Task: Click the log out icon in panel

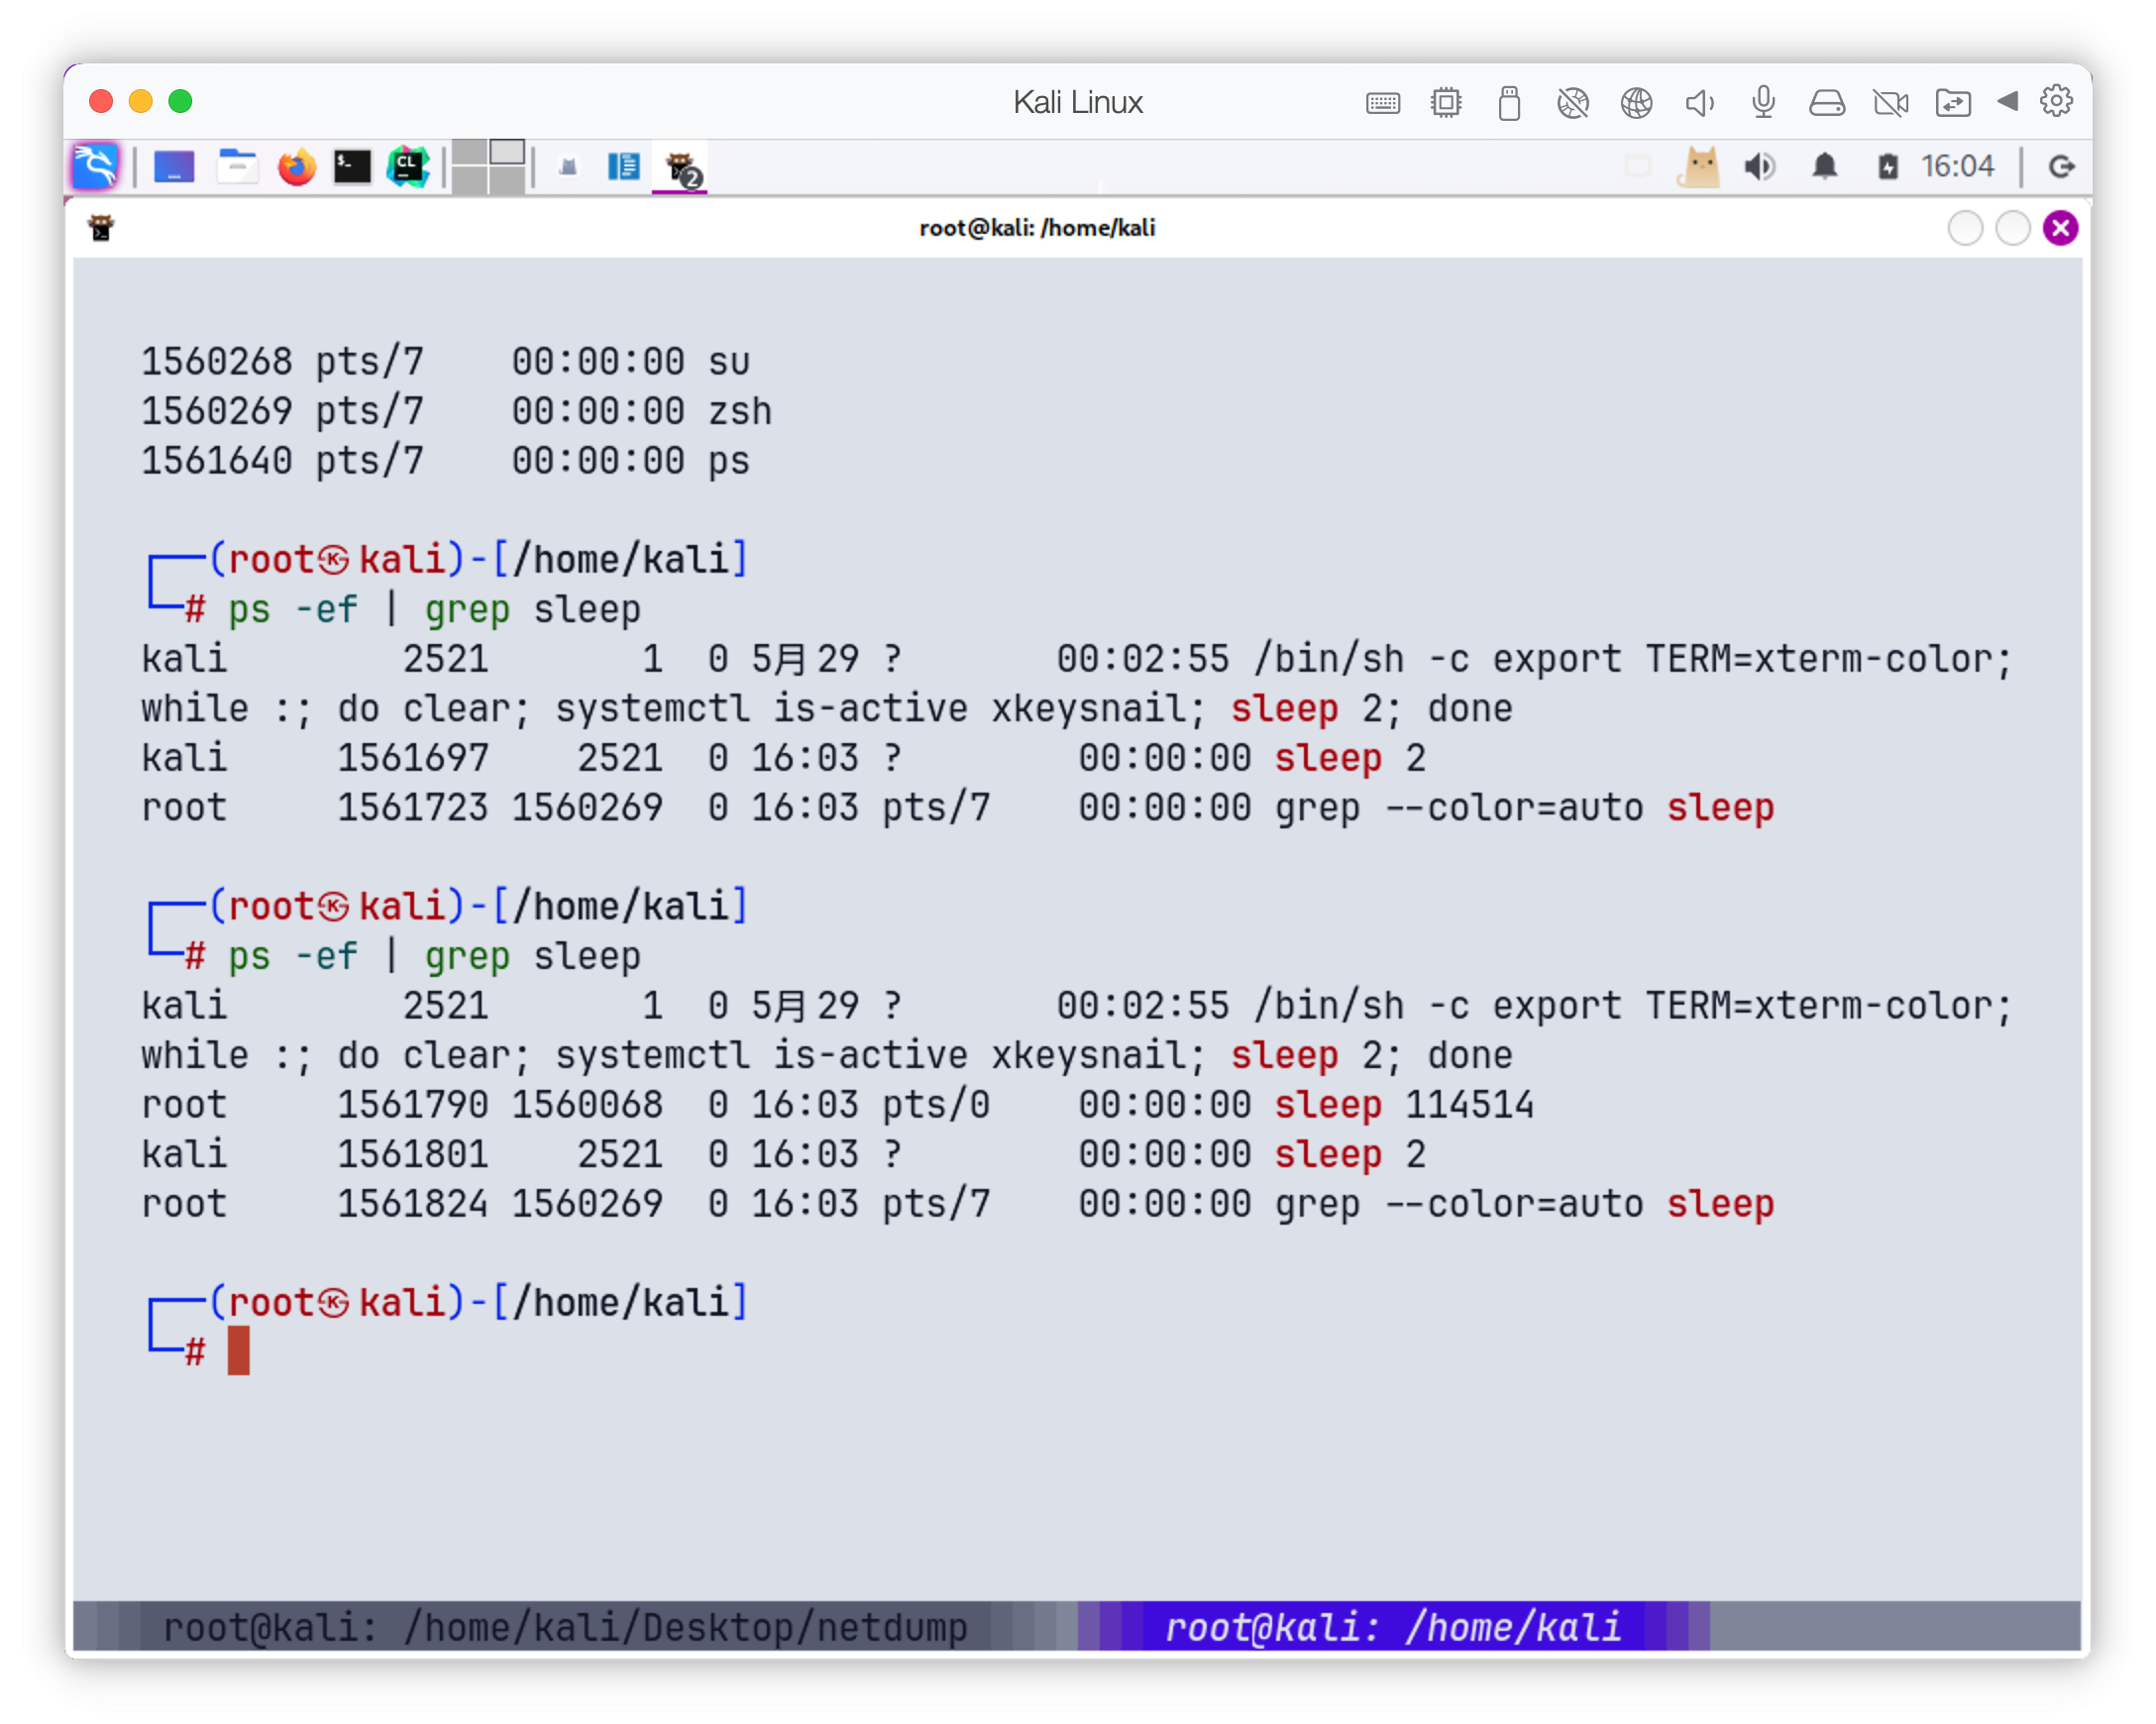Action: click(x=2061, y=166)
